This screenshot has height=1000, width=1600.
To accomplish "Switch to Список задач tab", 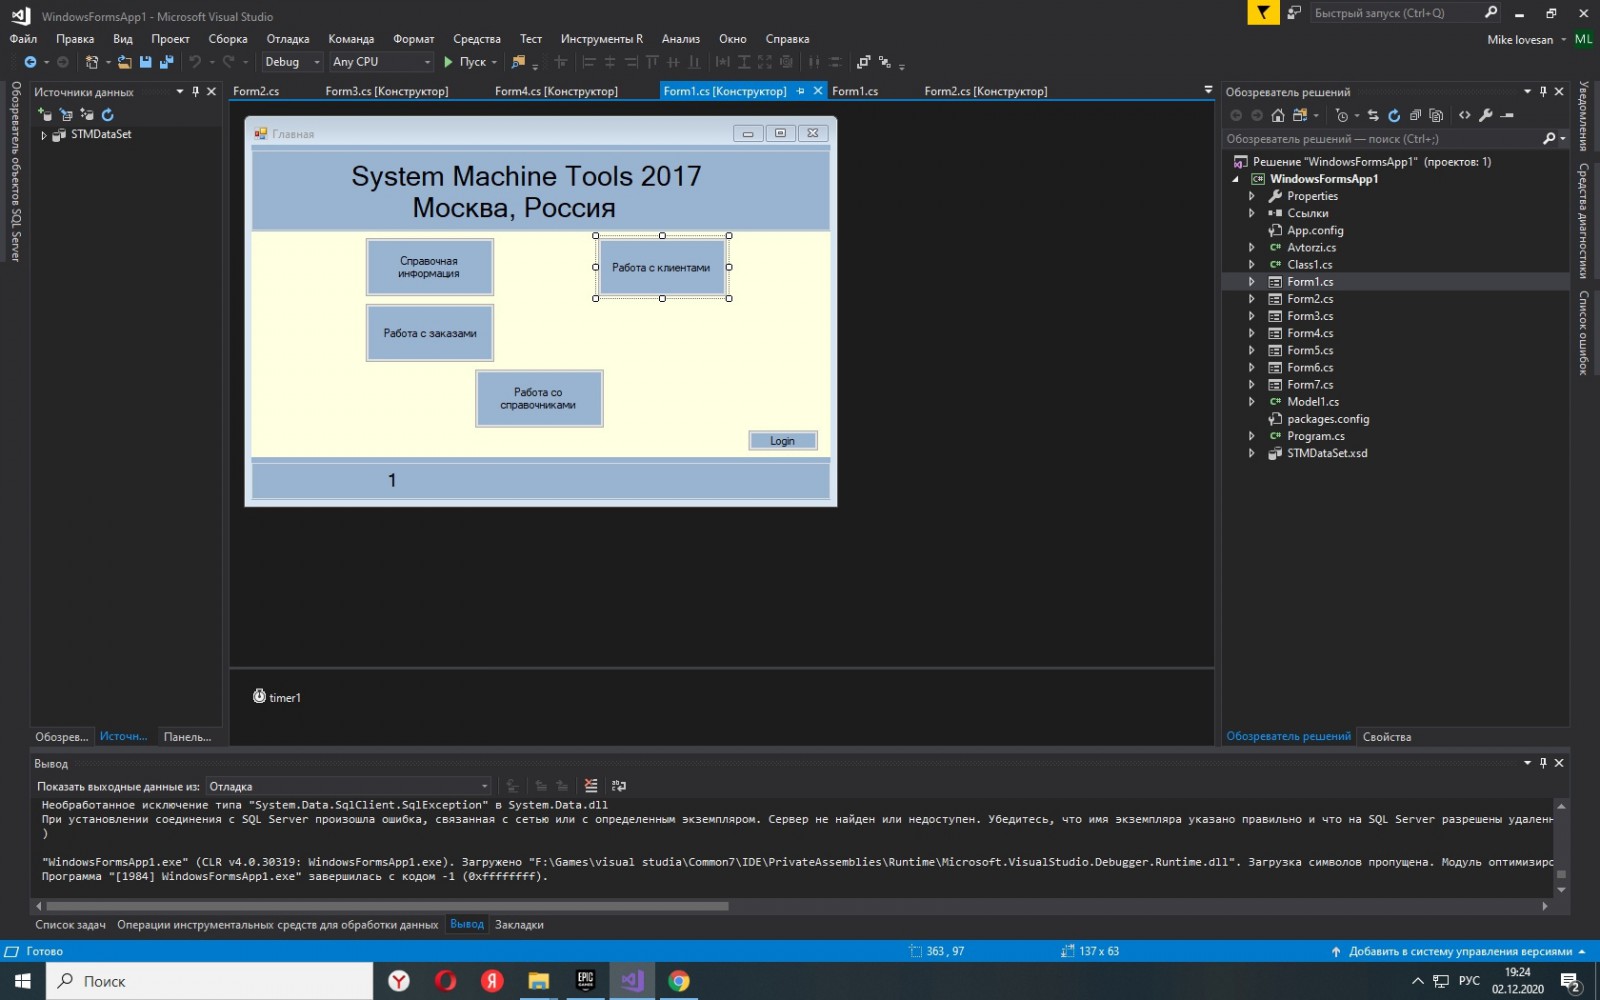I will (70, 925).
